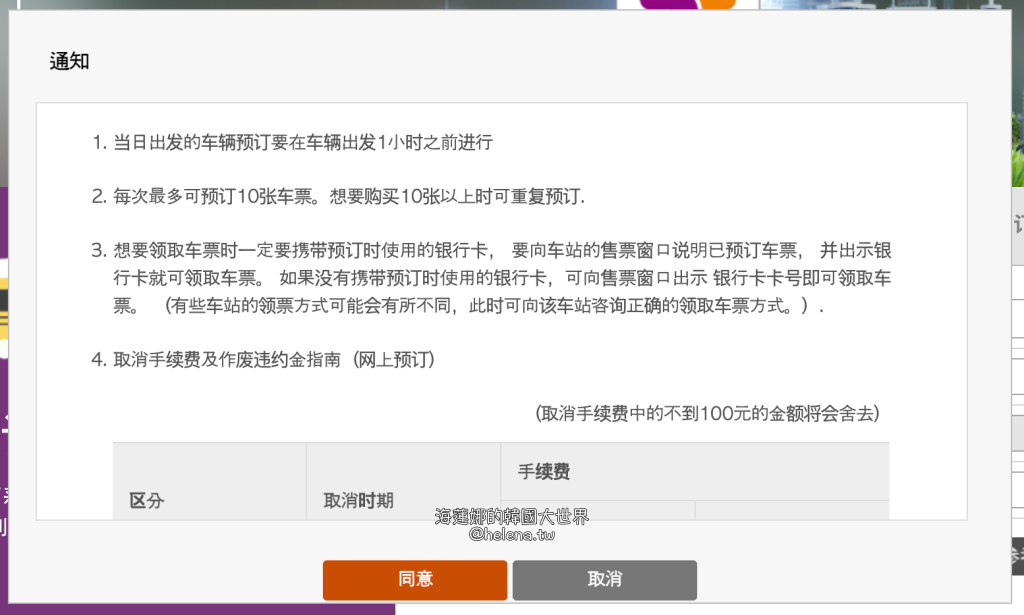Click the right sub-cell beneath 手续费 header
1024x615 pixels.
[x=791, y=510]
